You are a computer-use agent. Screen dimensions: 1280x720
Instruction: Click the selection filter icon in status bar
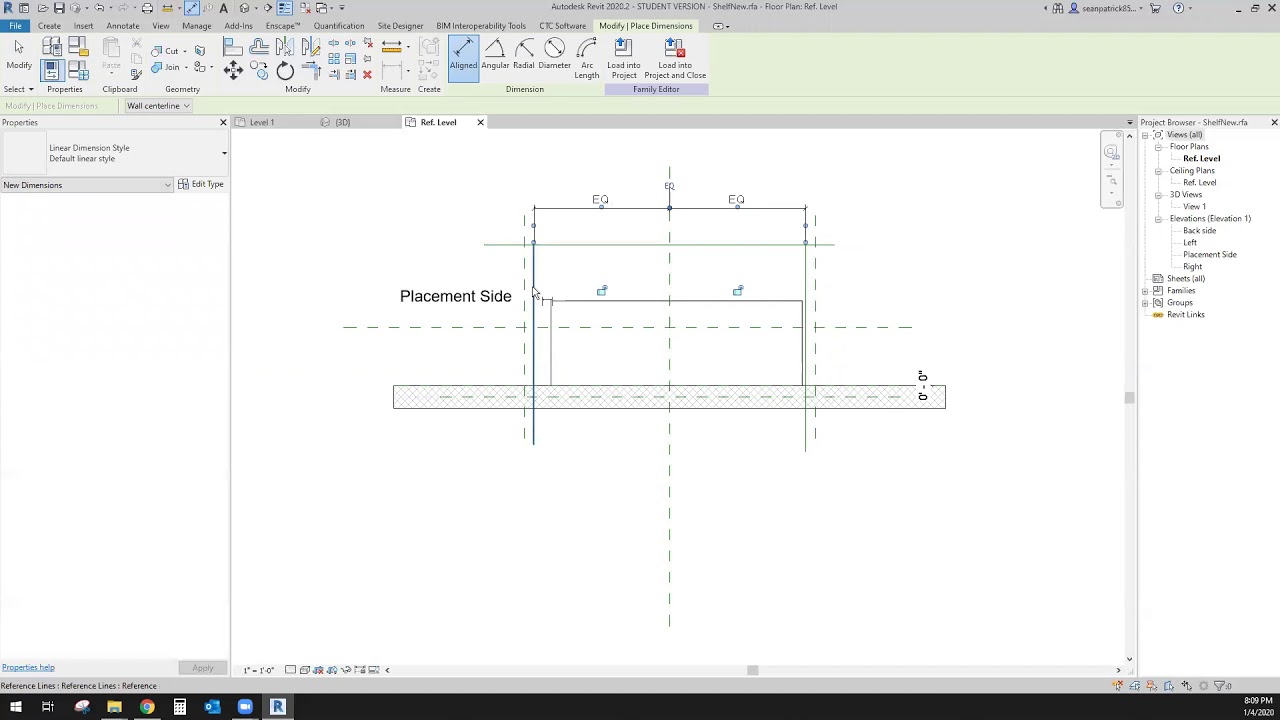coord(1219,686)
